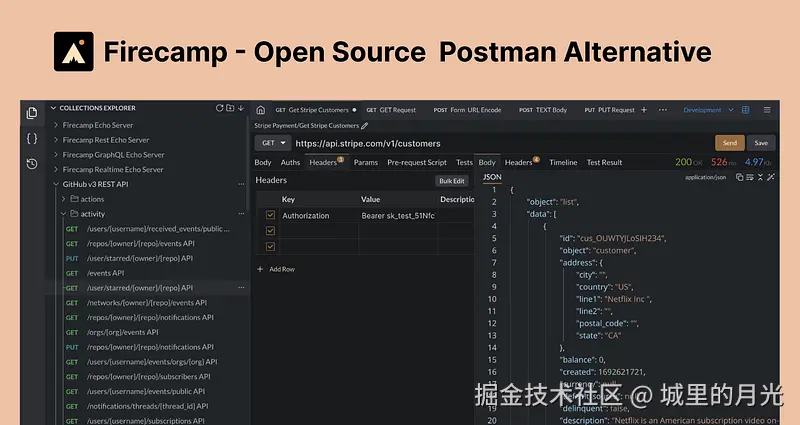The image size is (800, 425).
Task: Uncheck the Authorization header checkbox
Action: tap(270, 215)
